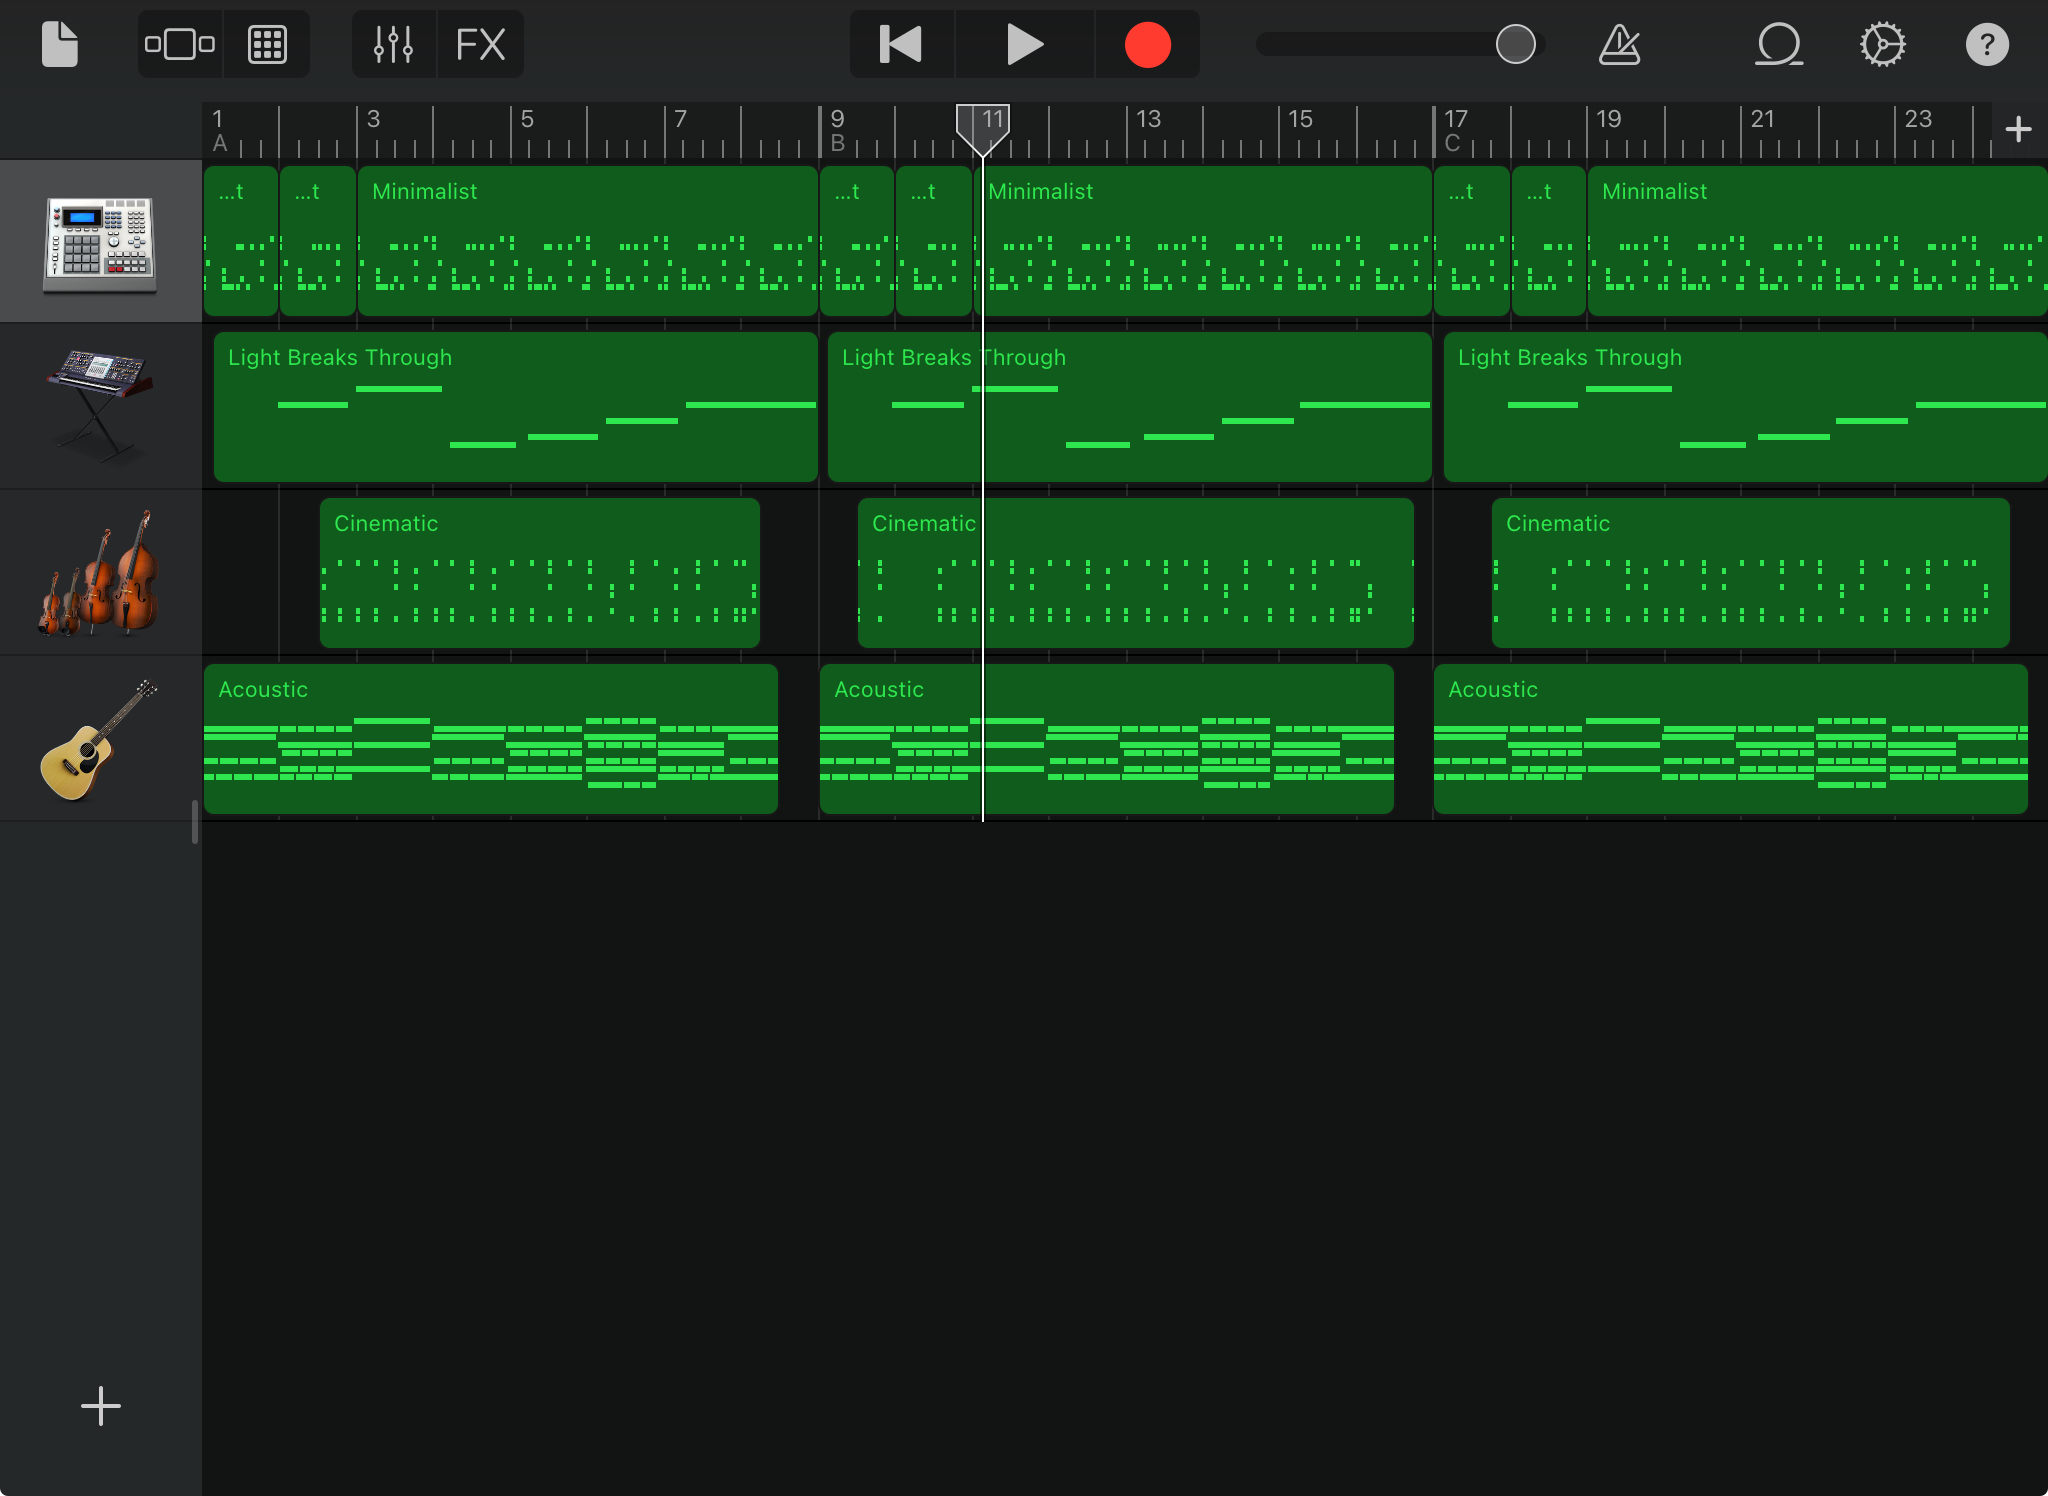The width and height of the screenshot is (2048, 1496).
Task: Toggle the tracks view mode
Action: [x=180, y=43]
